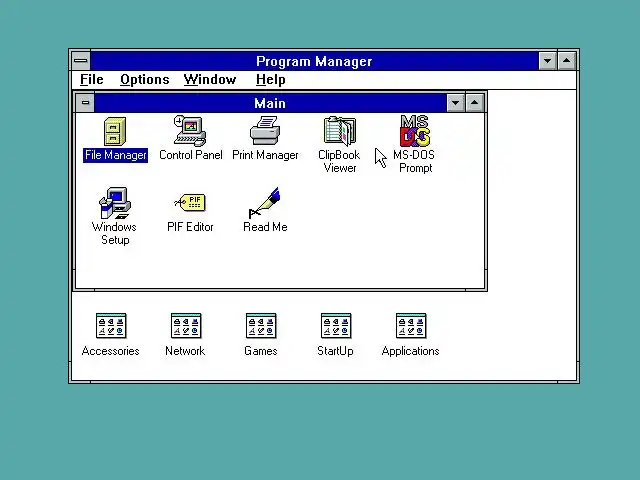Click the Program Manager title bar
This screenshot has height=480, width=640.
(314, 61)
